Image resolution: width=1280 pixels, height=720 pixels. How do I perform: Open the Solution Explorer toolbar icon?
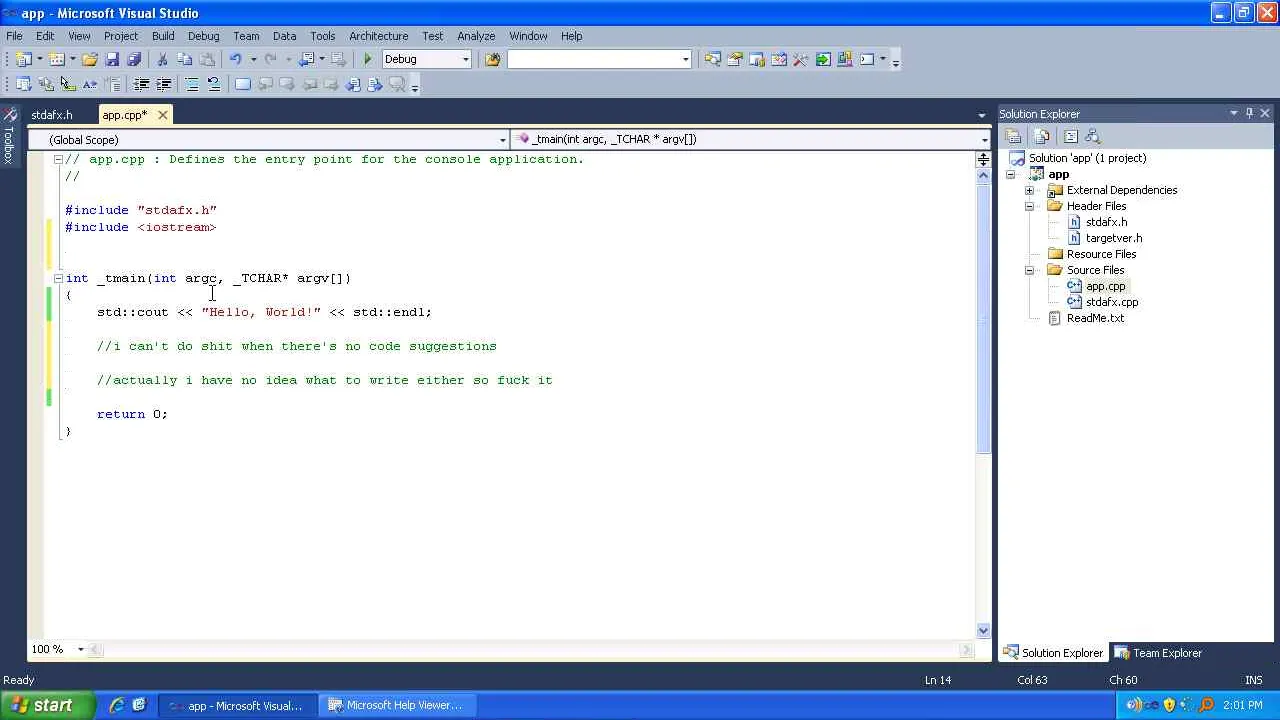tap(712, 59)
